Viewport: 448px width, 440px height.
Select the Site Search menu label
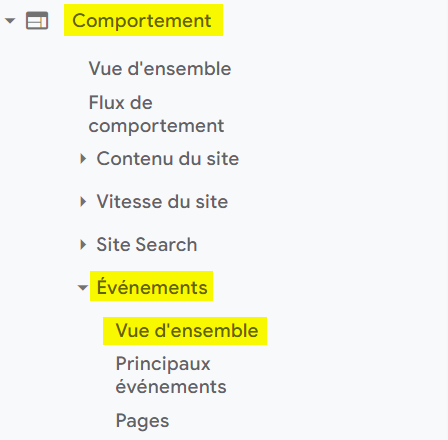point(147,245)
